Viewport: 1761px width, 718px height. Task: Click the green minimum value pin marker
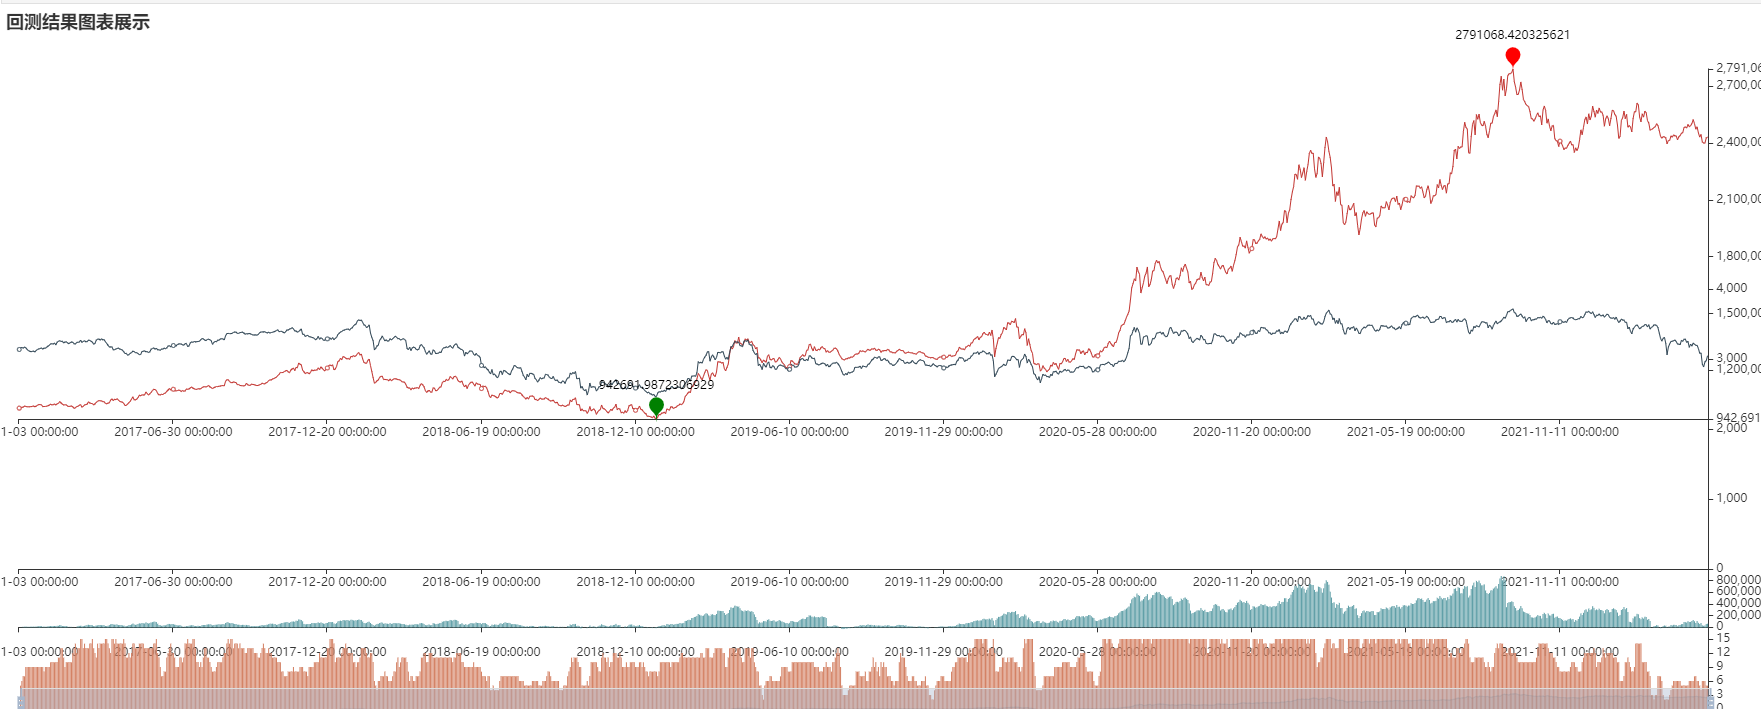(656, 406)
